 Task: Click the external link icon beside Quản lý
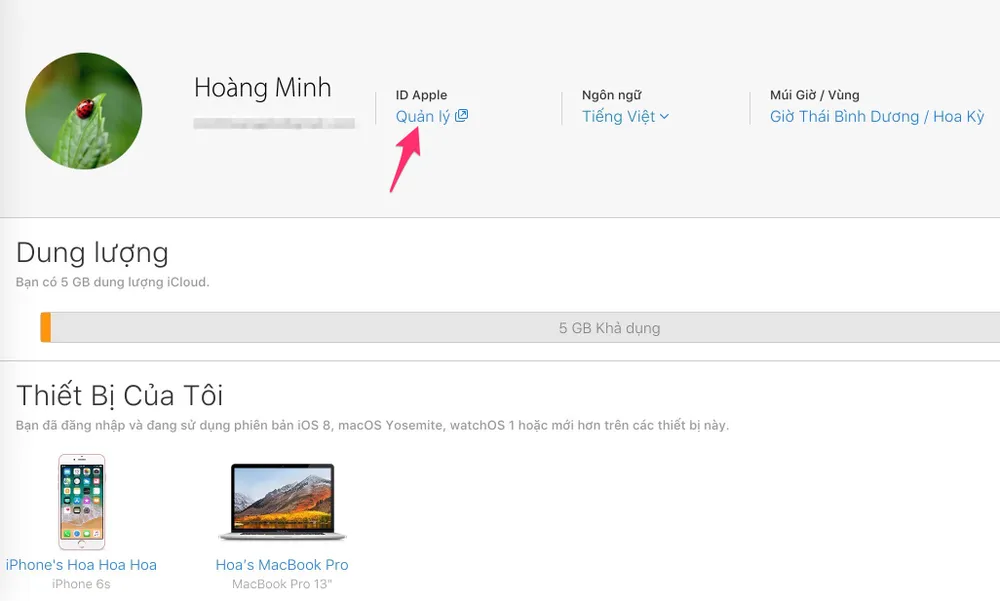461,116
